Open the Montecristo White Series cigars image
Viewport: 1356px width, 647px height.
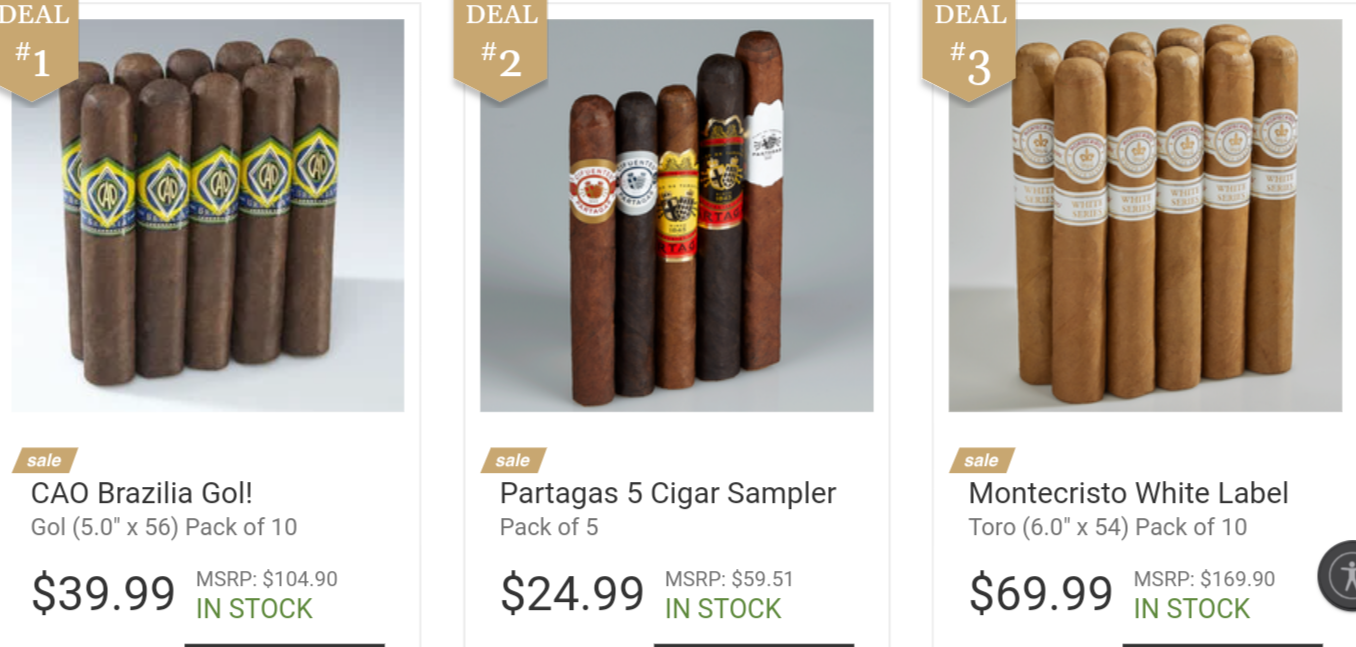(1145, 215)
